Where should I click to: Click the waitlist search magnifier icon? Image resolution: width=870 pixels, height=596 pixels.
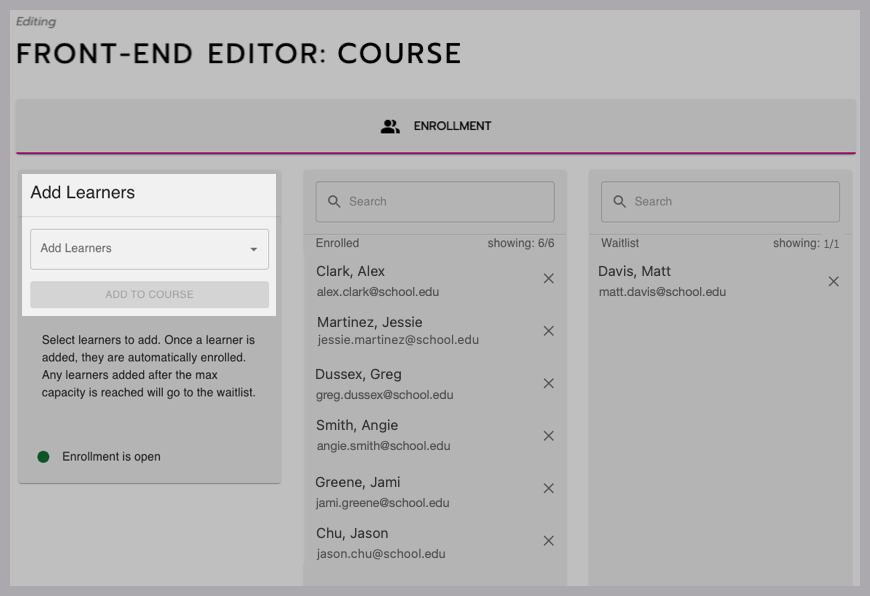click(620, 202)
